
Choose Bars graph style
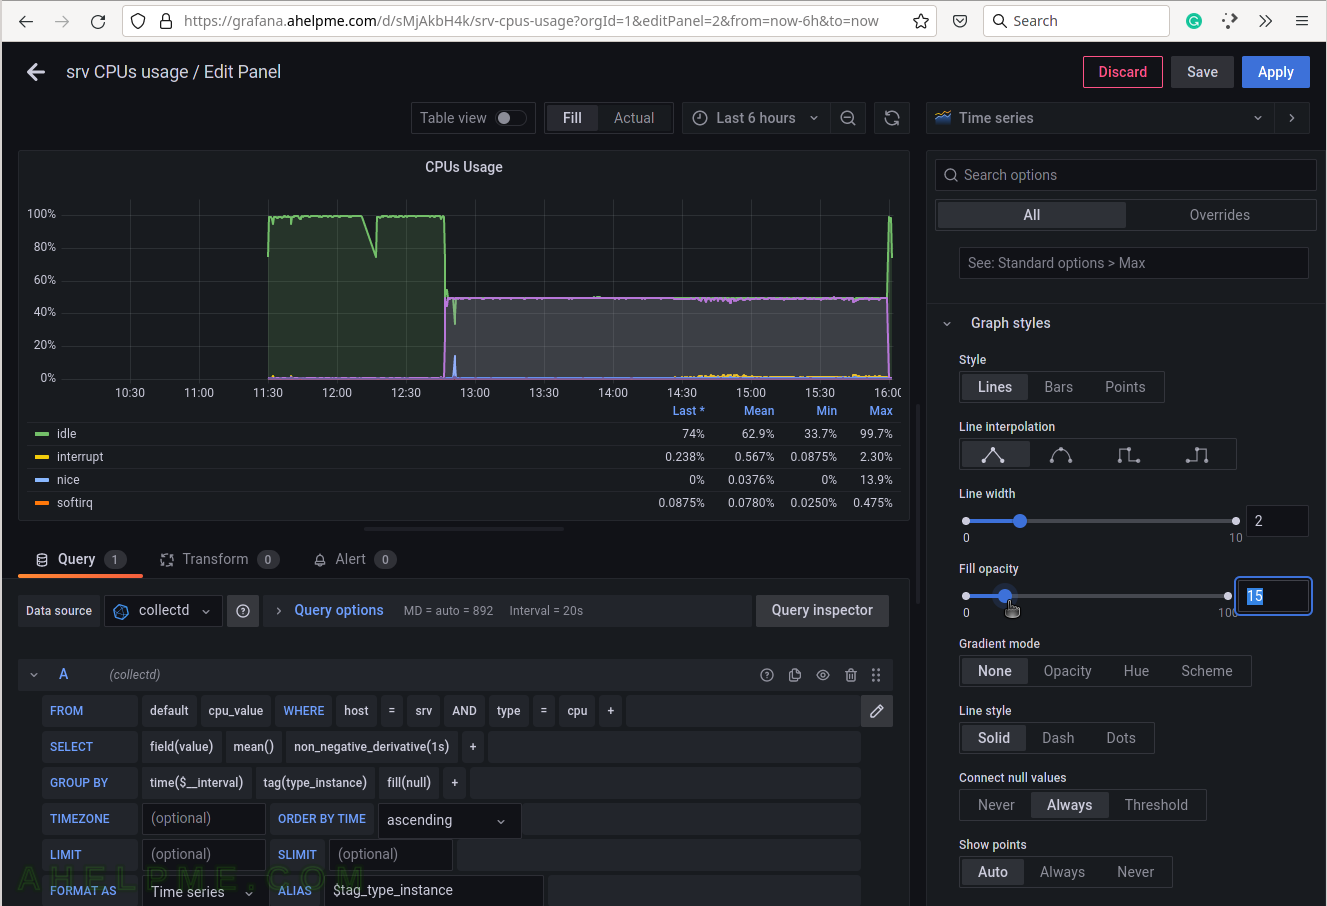(1058, 387)
